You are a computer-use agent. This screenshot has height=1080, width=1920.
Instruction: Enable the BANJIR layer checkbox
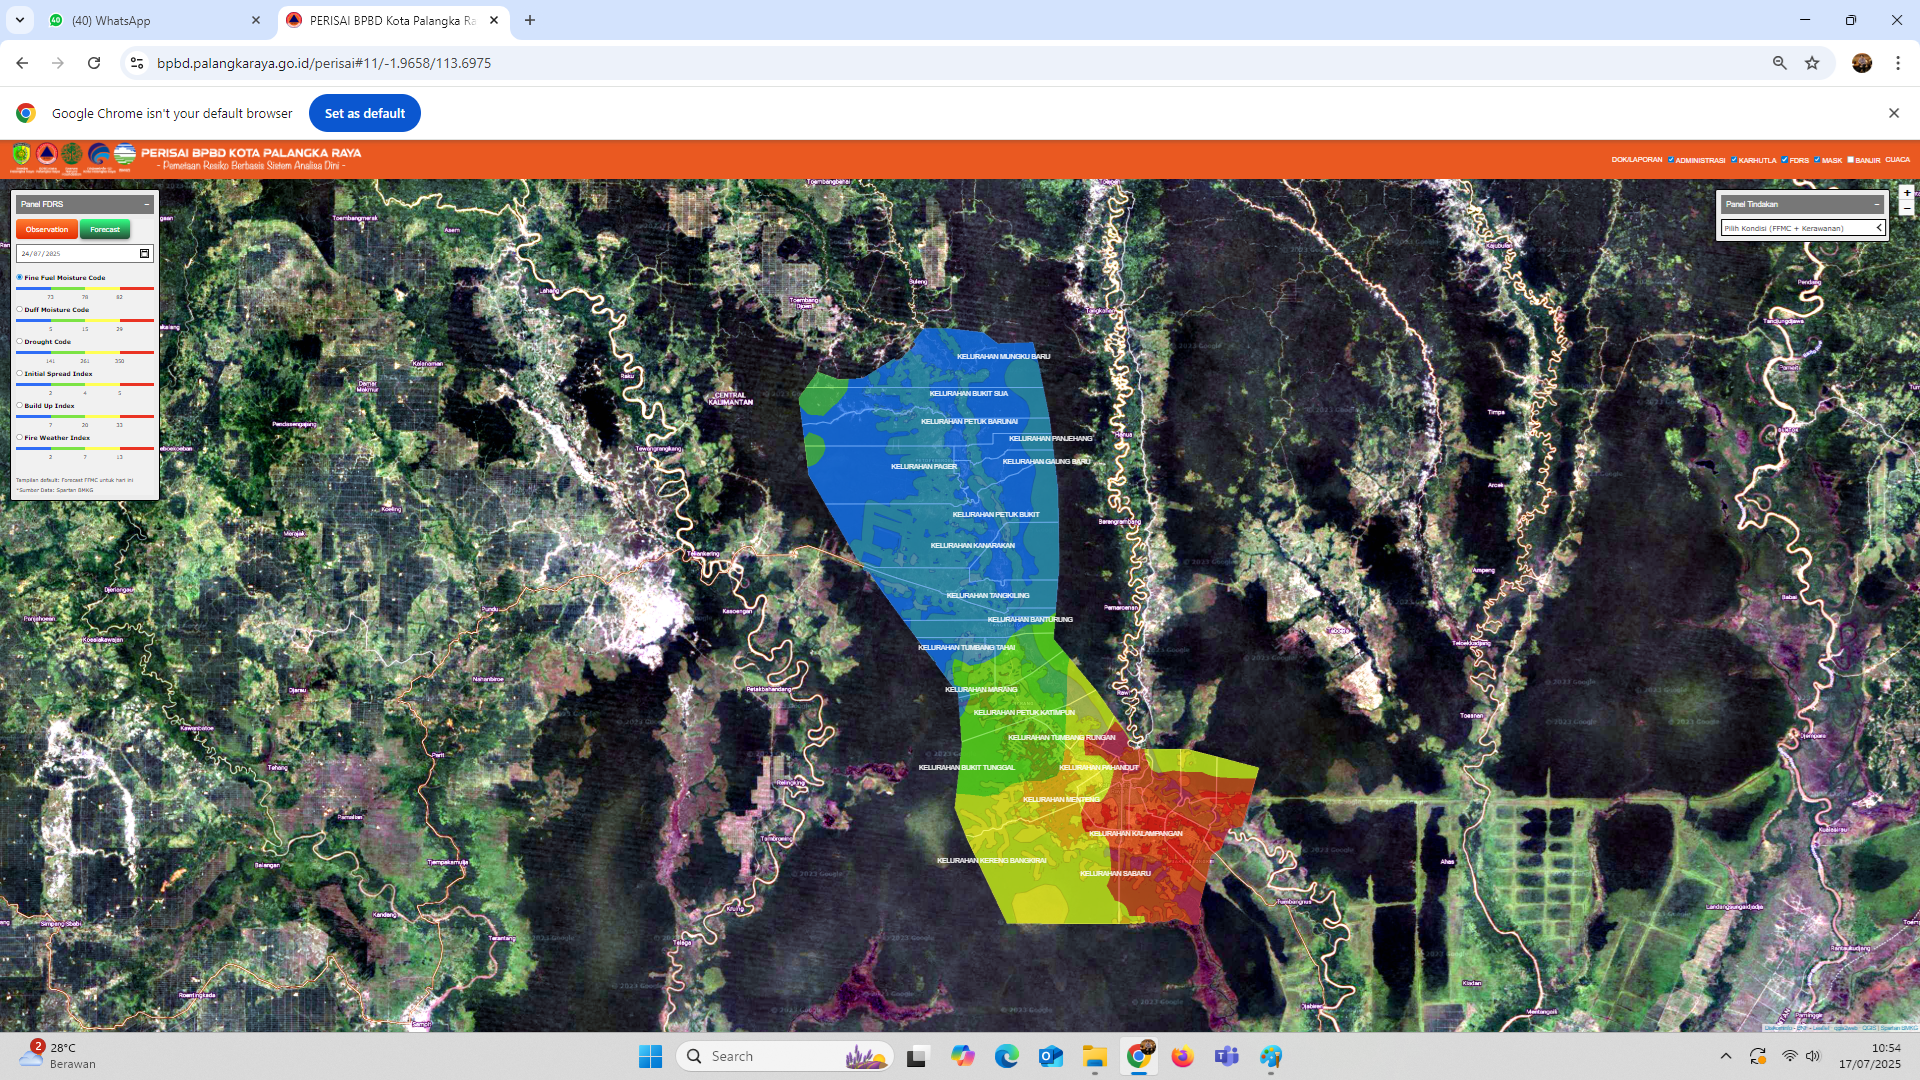click(1850, 159)
